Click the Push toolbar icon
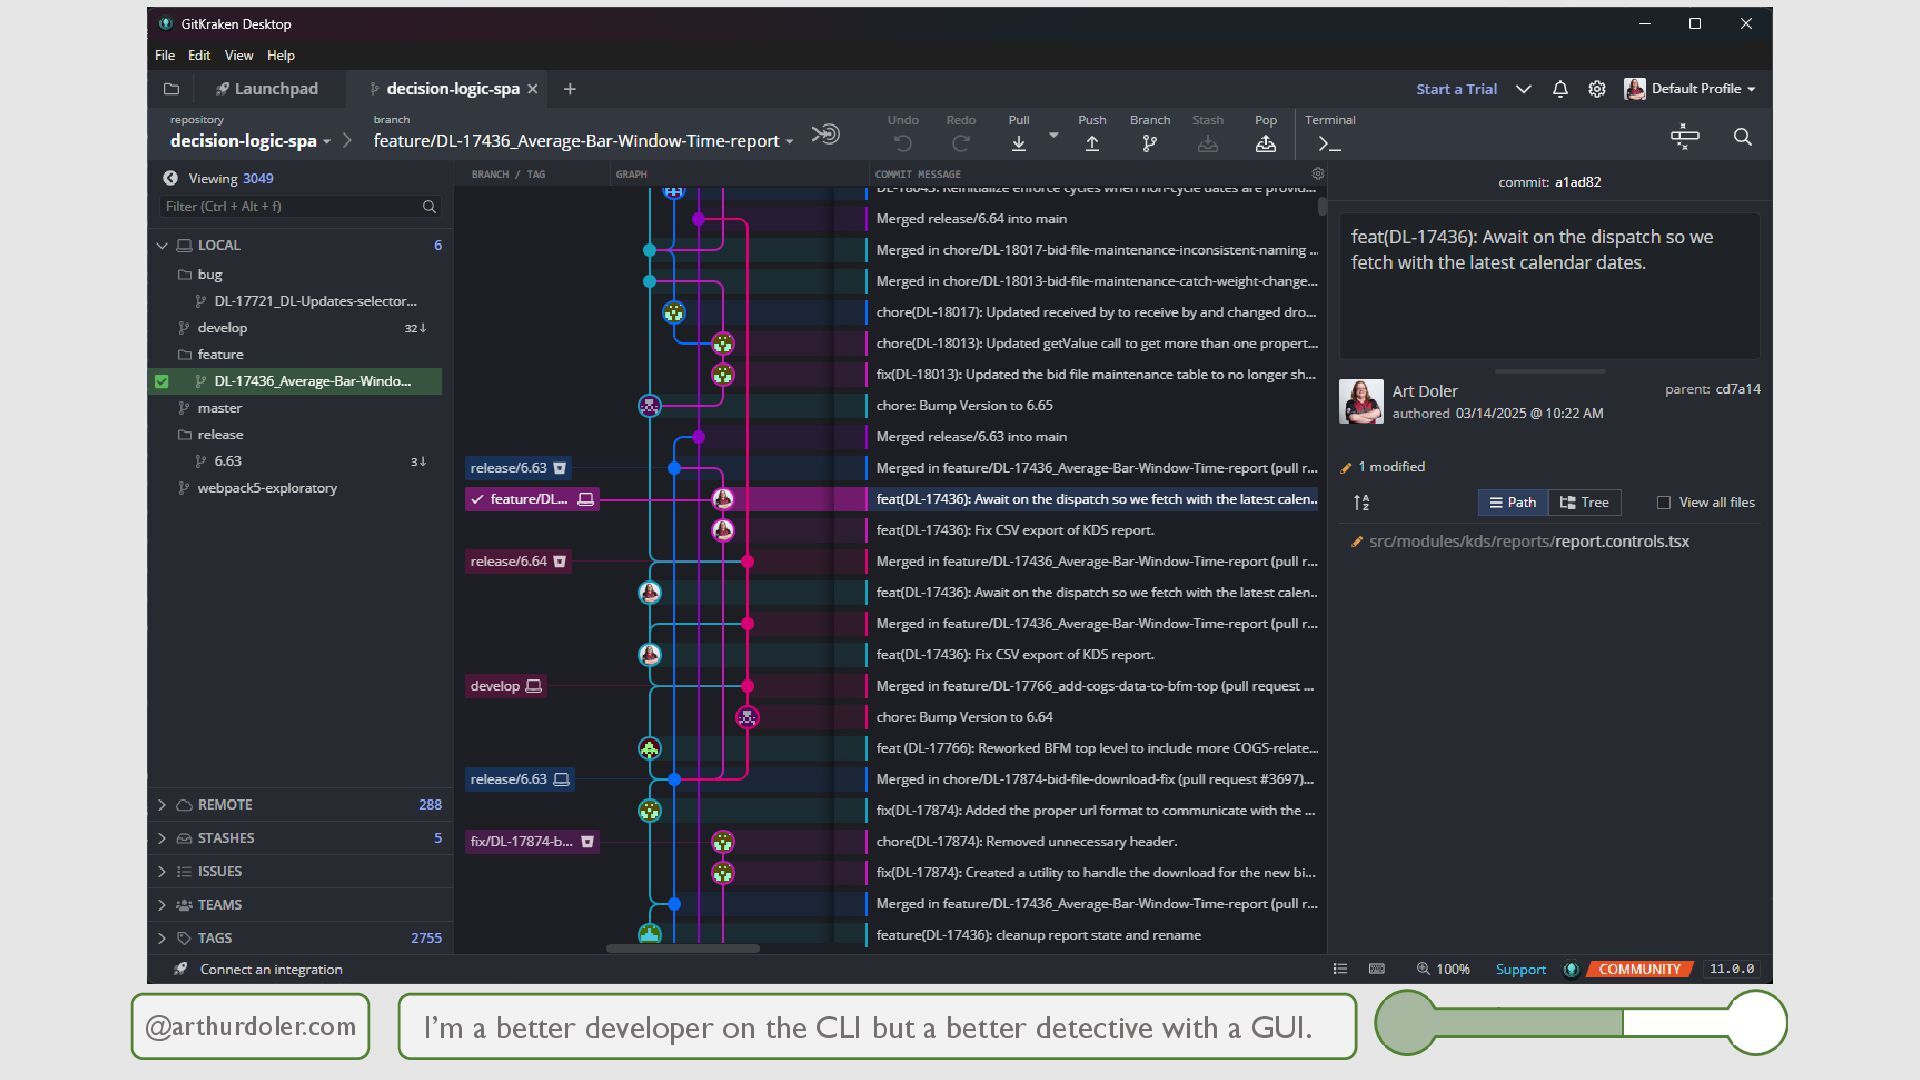Viewport: 1920px width, 1080px height. 1092,143
